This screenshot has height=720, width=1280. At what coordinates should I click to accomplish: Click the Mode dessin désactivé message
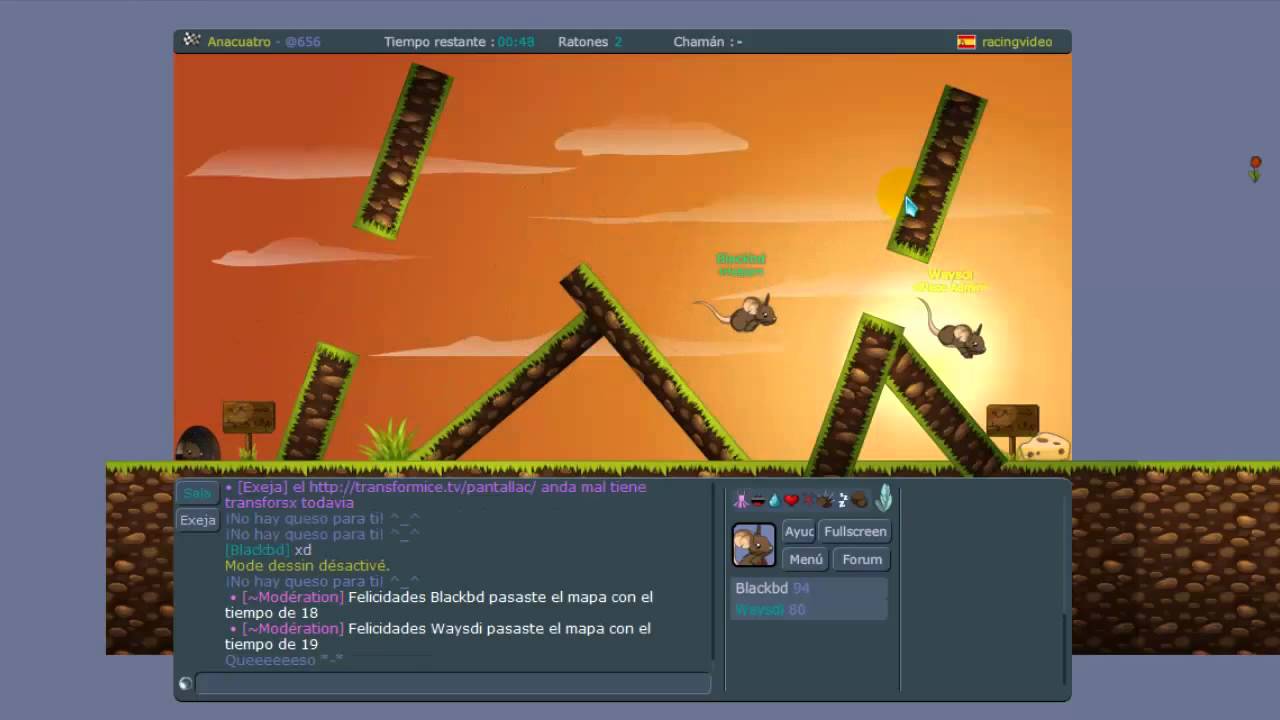tap(307, 565)
